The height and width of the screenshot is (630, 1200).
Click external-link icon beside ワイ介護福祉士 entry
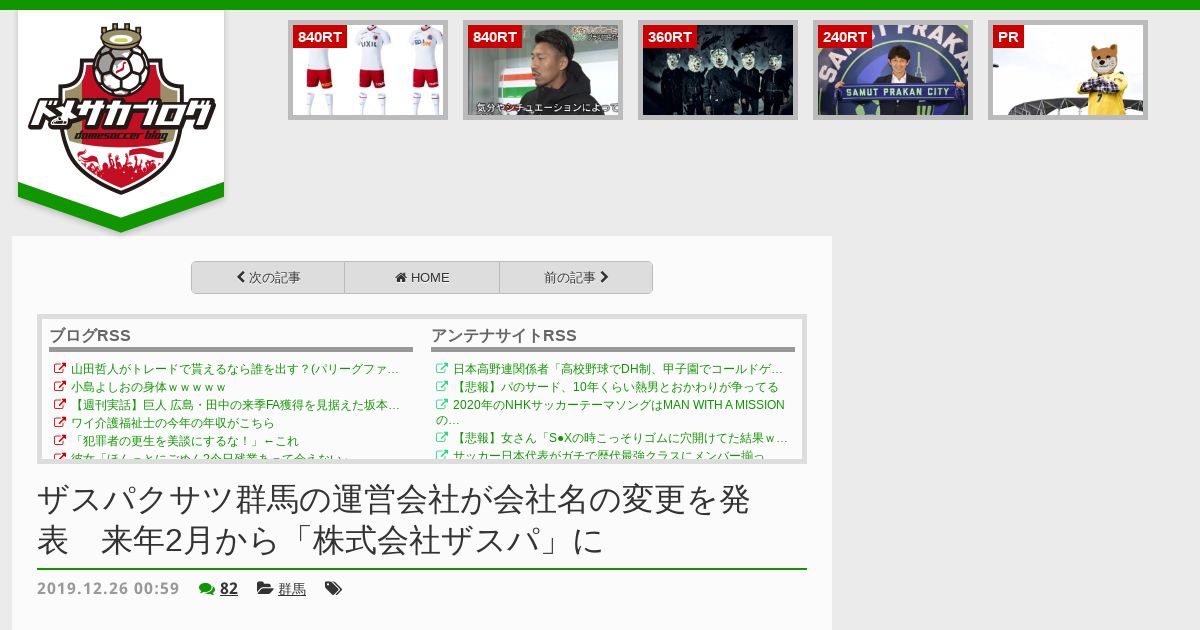point(60,423)
